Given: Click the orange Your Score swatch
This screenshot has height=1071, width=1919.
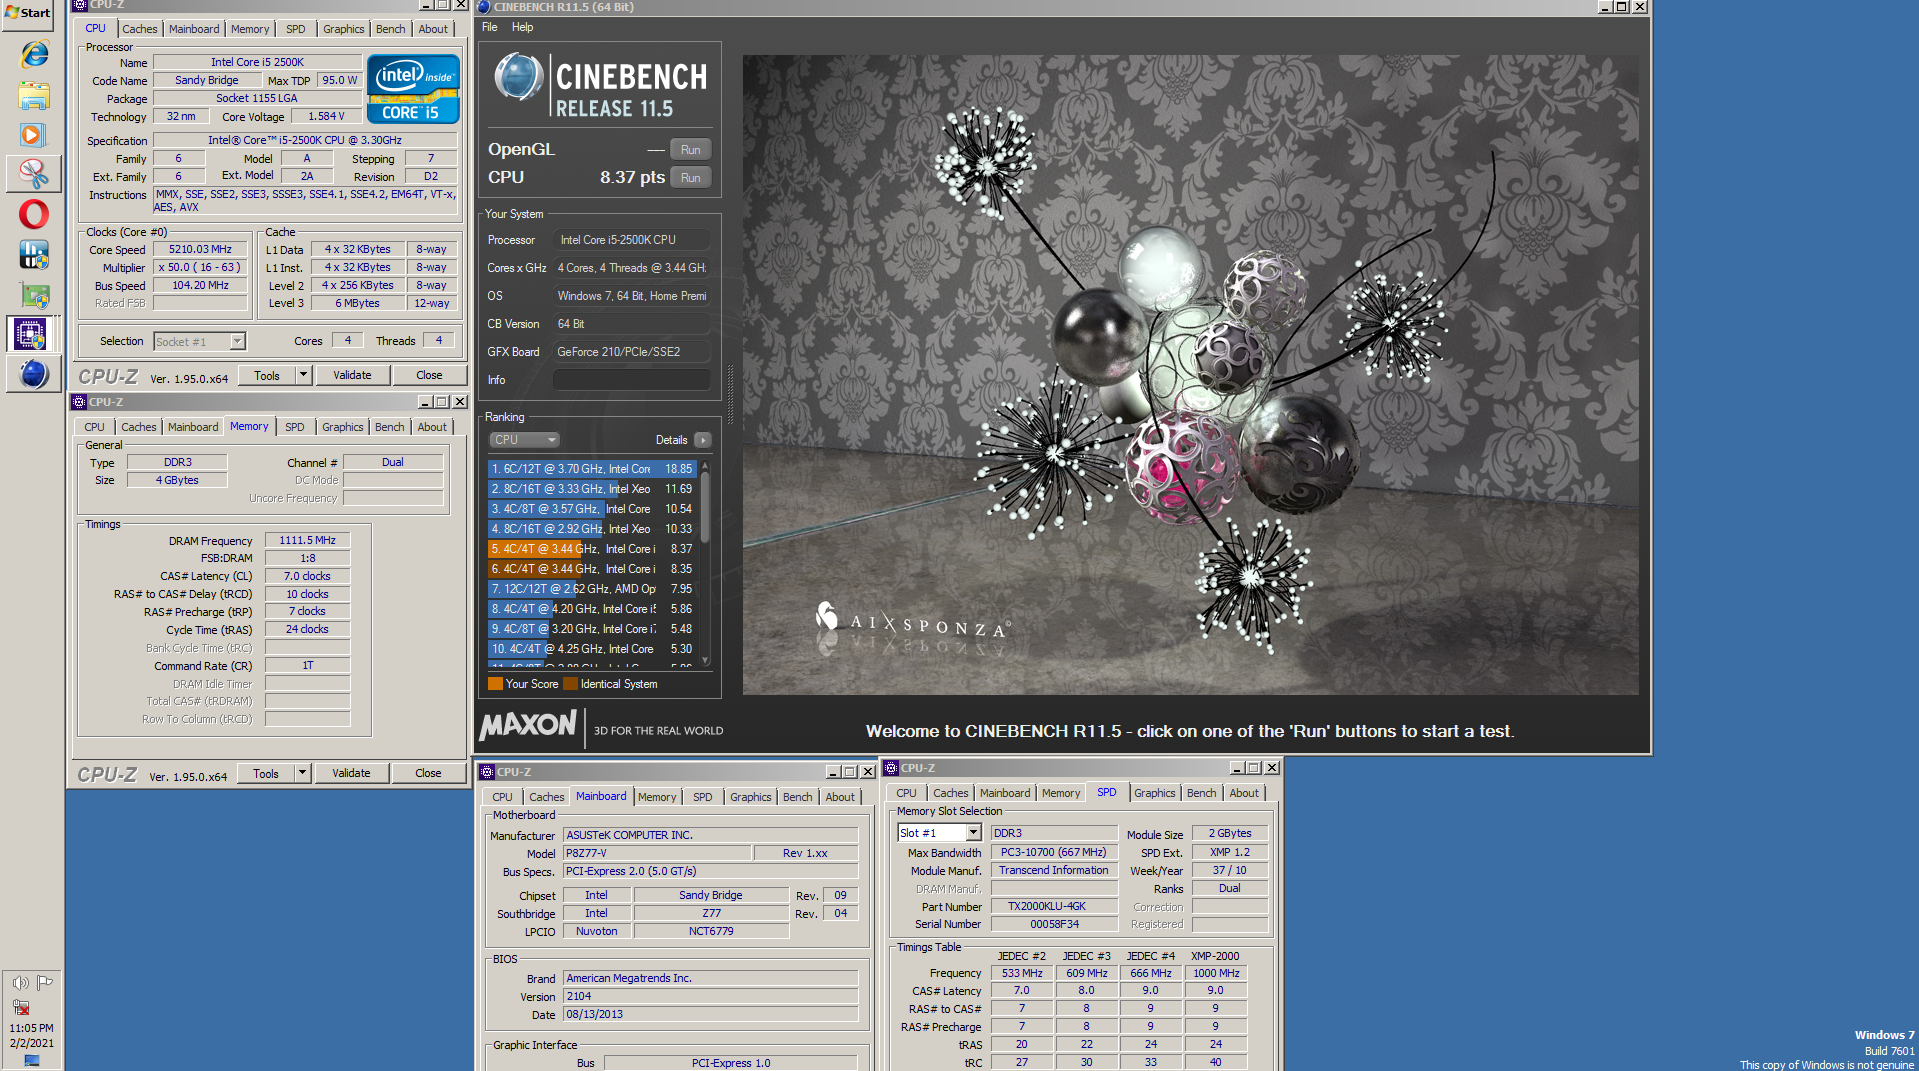Looking at the screenshot, I should 495,684.
